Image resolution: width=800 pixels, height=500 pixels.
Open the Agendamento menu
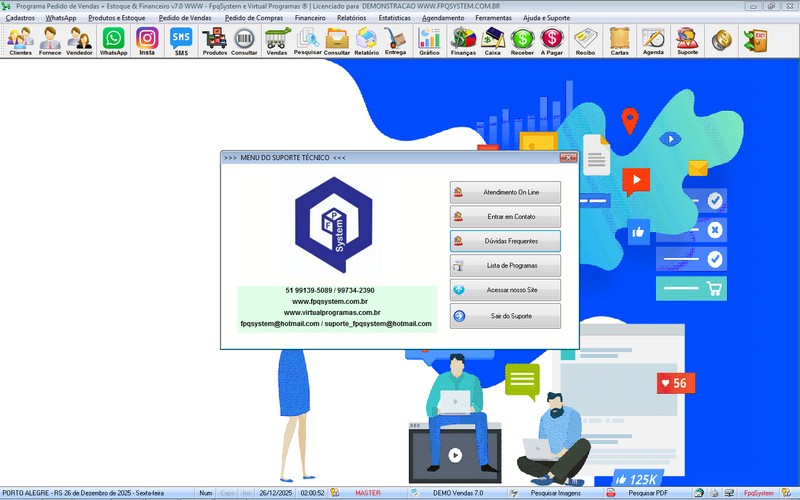click(x=443, y=18)
